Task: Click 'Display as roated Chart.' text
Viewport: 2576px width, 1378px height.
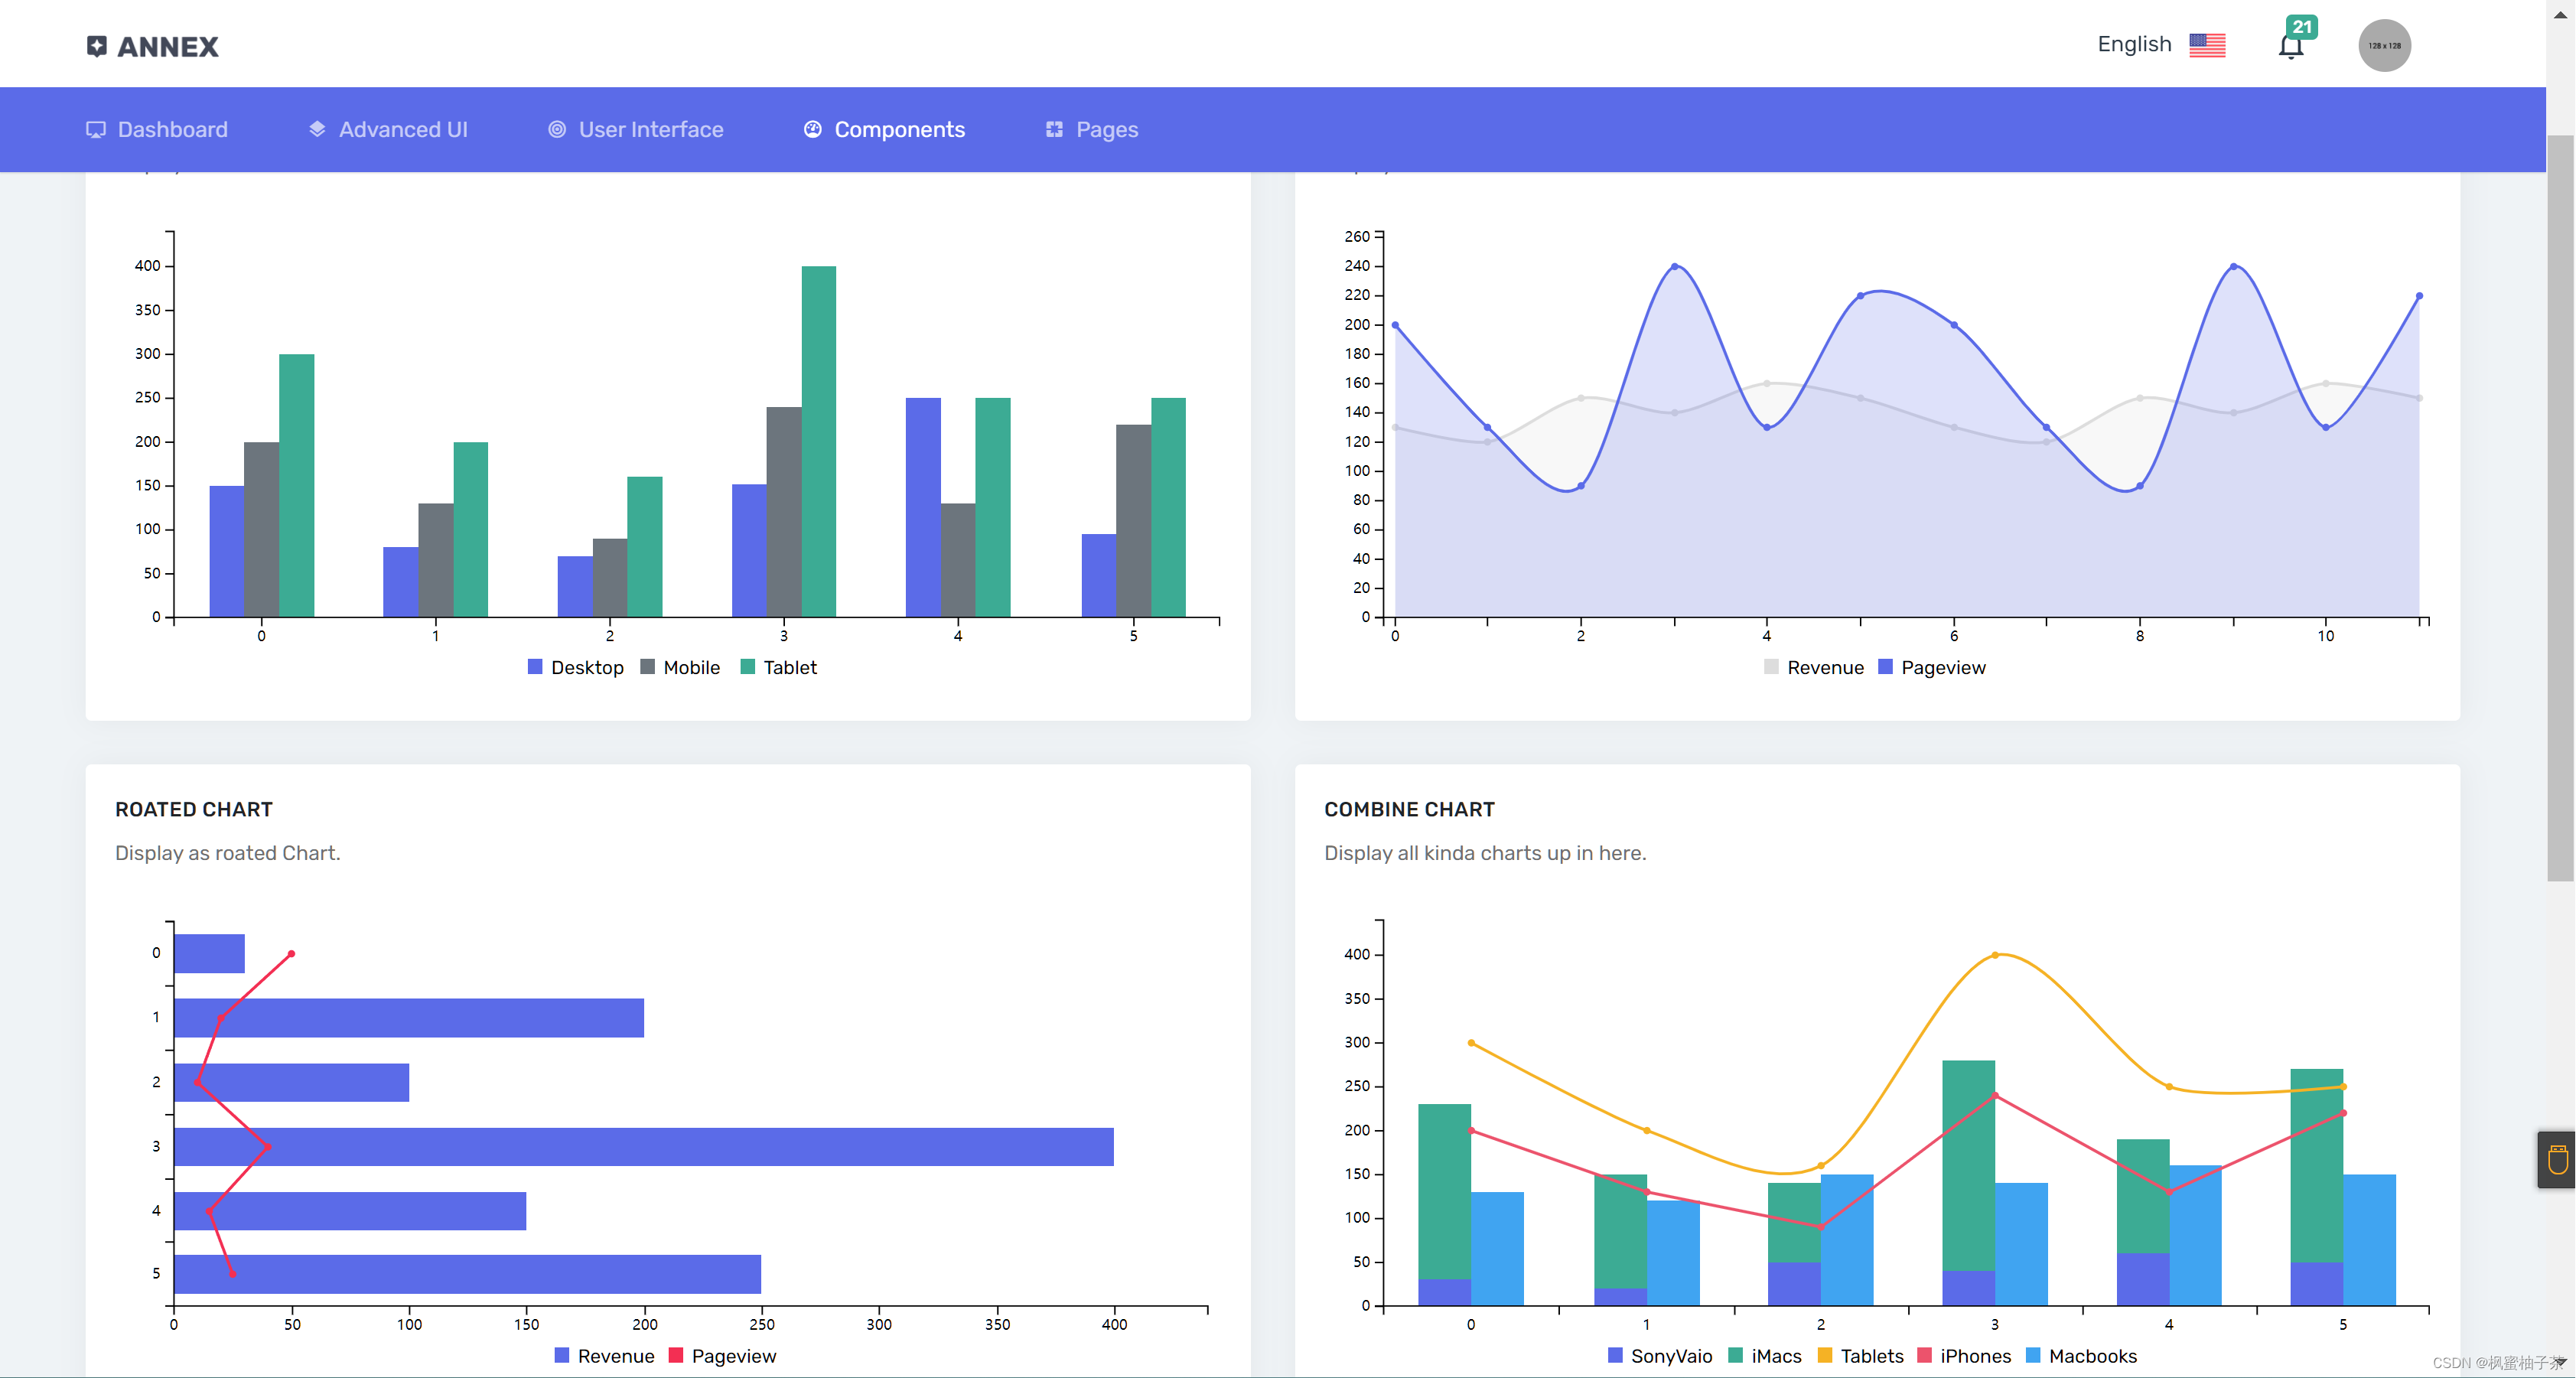Action: (228, 853)
